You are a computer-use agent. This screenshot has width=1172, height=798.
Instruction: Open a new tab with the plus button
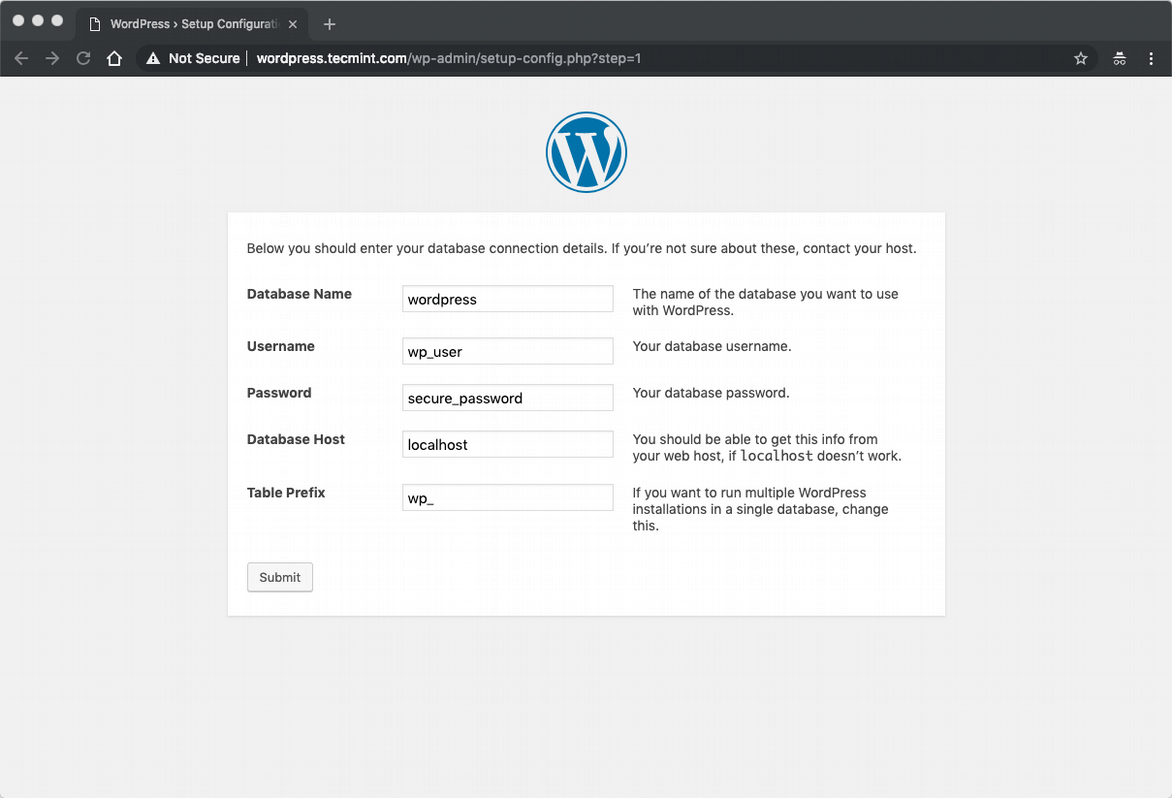click(x=329, y=24)
